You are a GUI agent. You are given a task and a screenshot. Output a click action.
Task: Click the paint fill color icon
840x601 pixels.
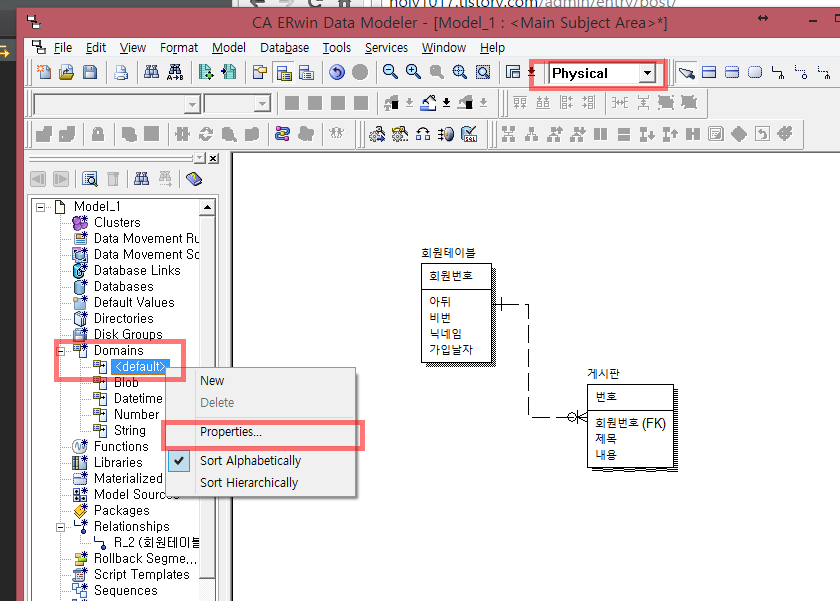pyautogui.click(x=428, y=102)
